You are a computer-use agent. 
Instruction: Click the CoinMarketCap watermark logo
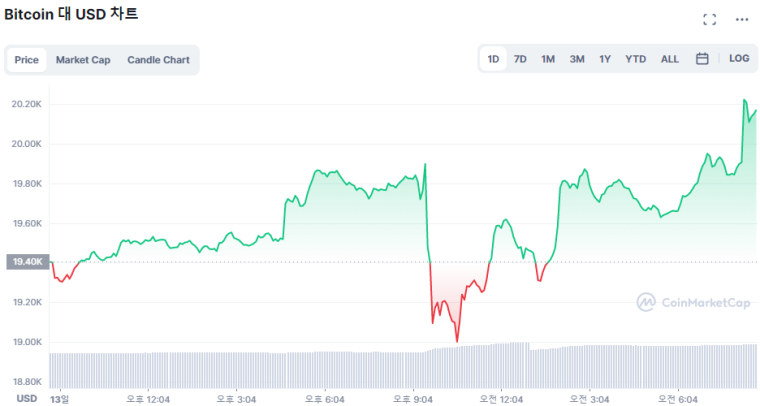click(x=693, y=301)
